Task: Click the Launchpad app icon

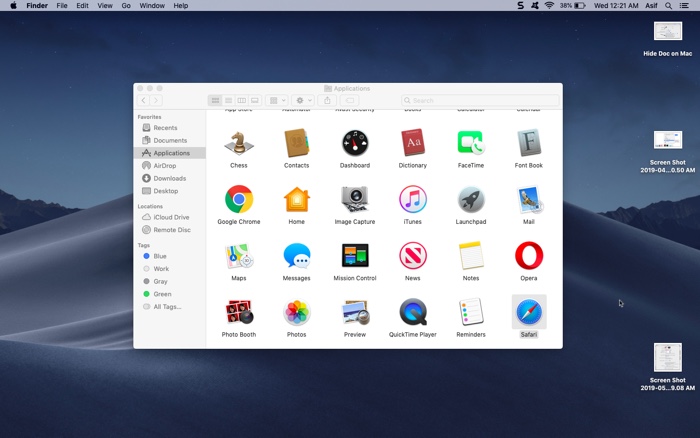Action: coord(471,199)
